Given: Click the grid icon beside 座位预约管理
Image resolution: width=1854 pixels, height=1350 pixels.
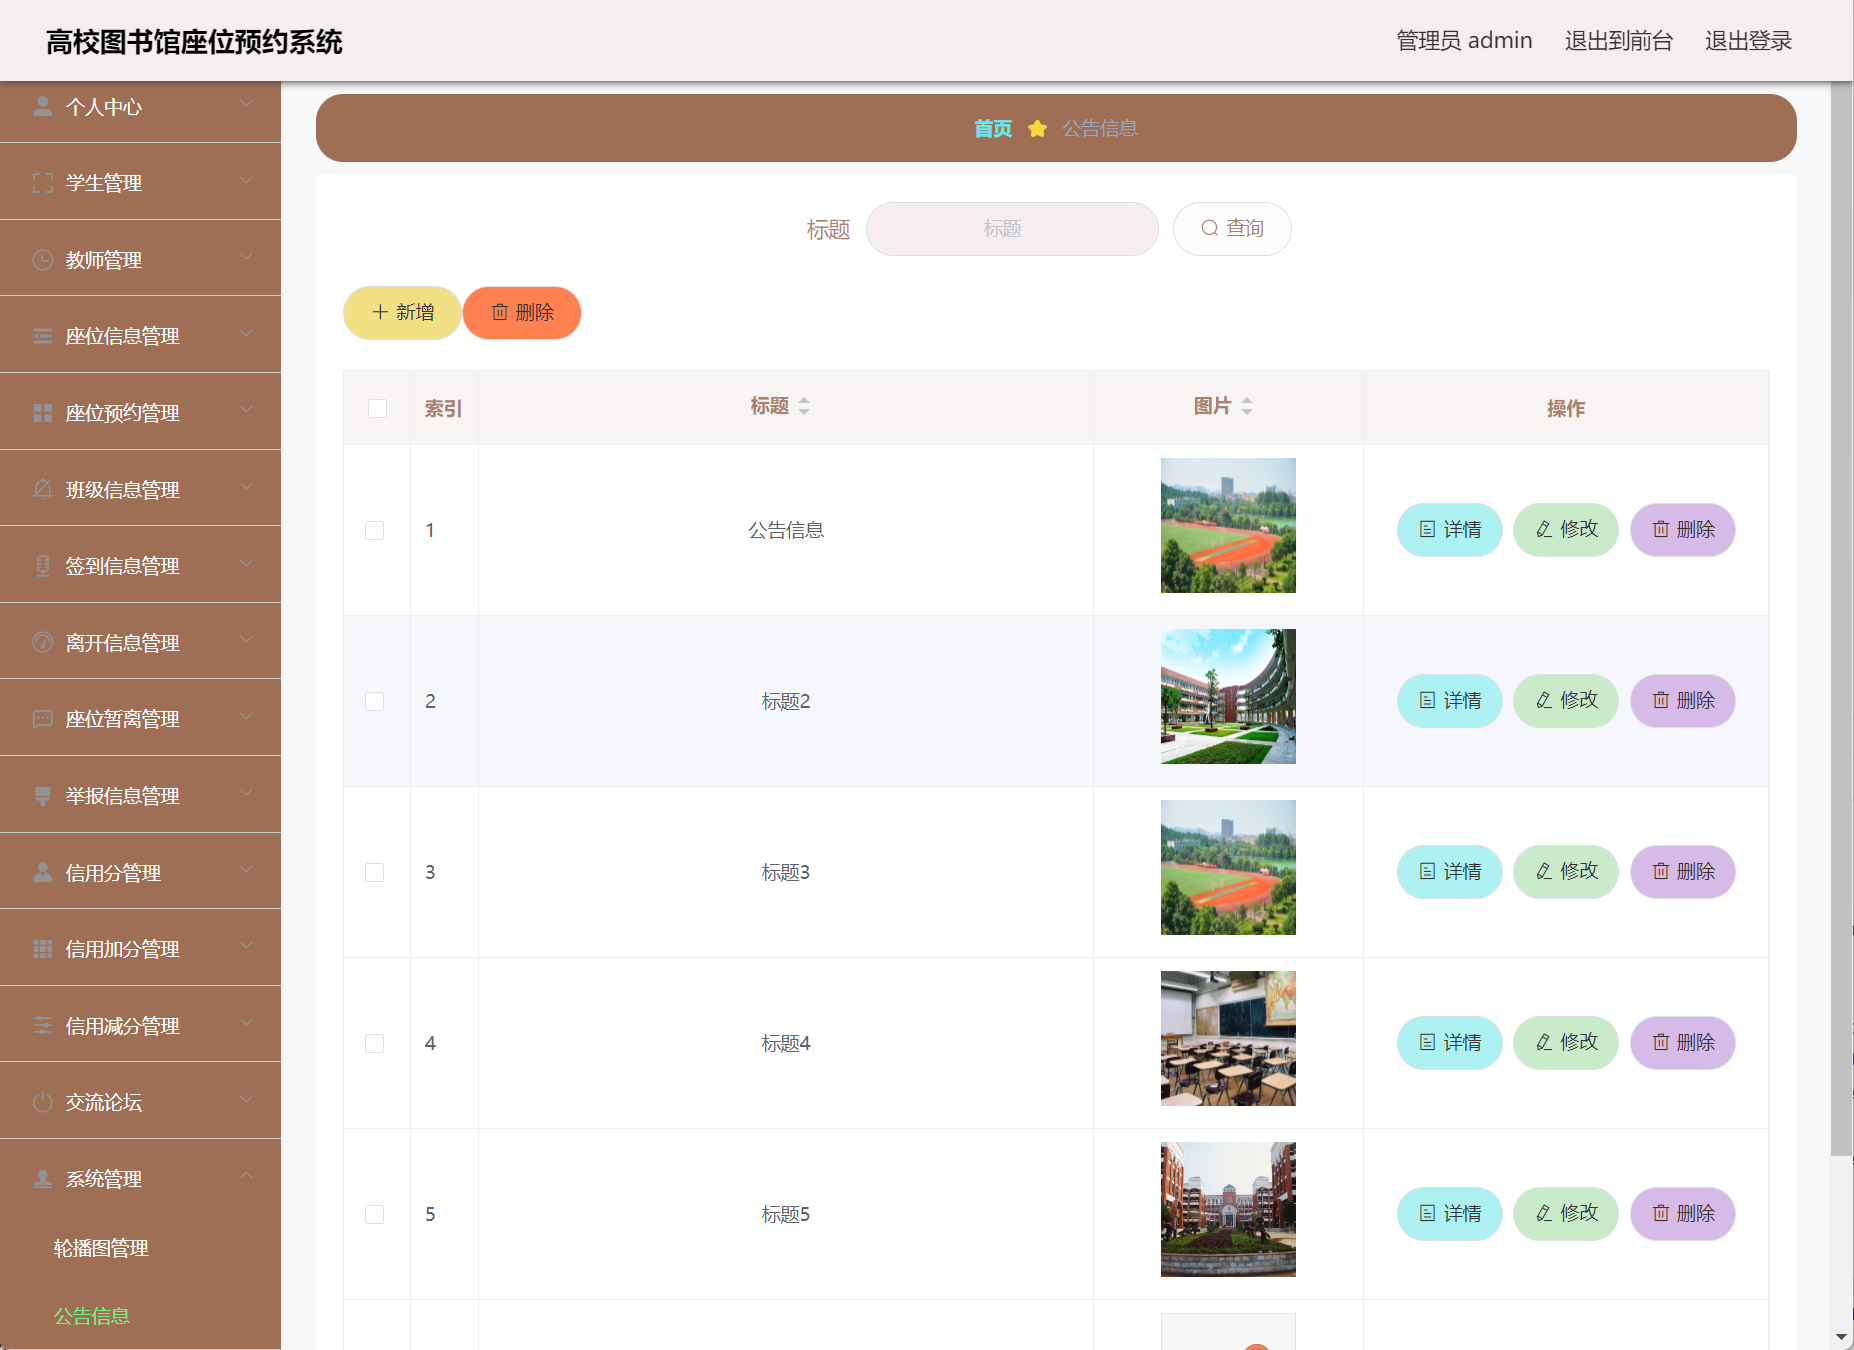Looking at the screenshot, I should click(43, 413).
